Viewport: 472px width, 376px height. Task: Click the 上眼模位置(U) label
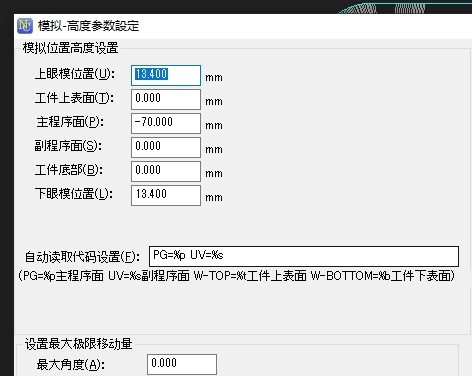point(75,74)
